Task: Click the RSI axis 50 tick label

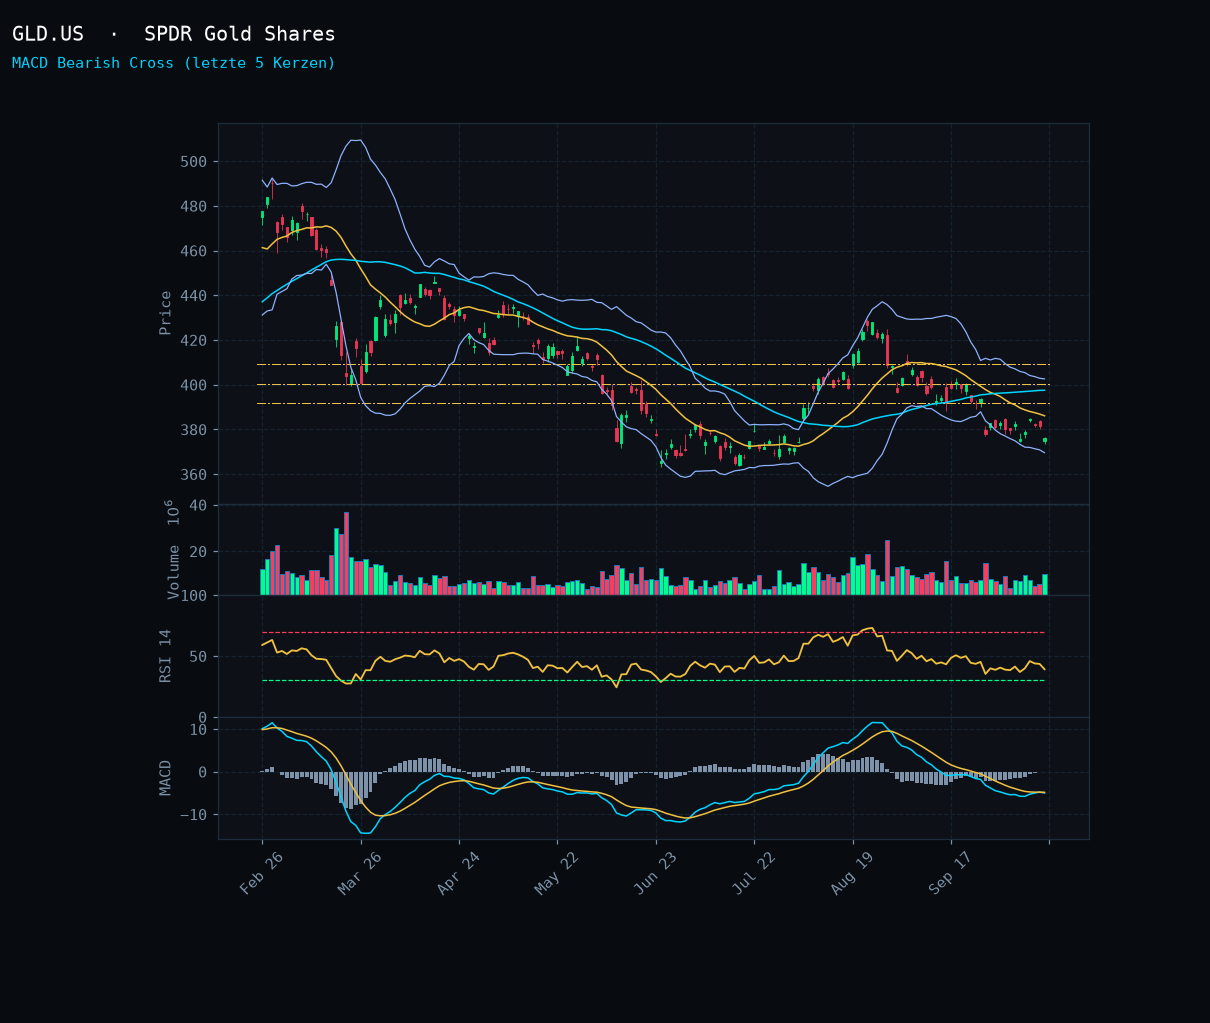Action: click(198, 657)
